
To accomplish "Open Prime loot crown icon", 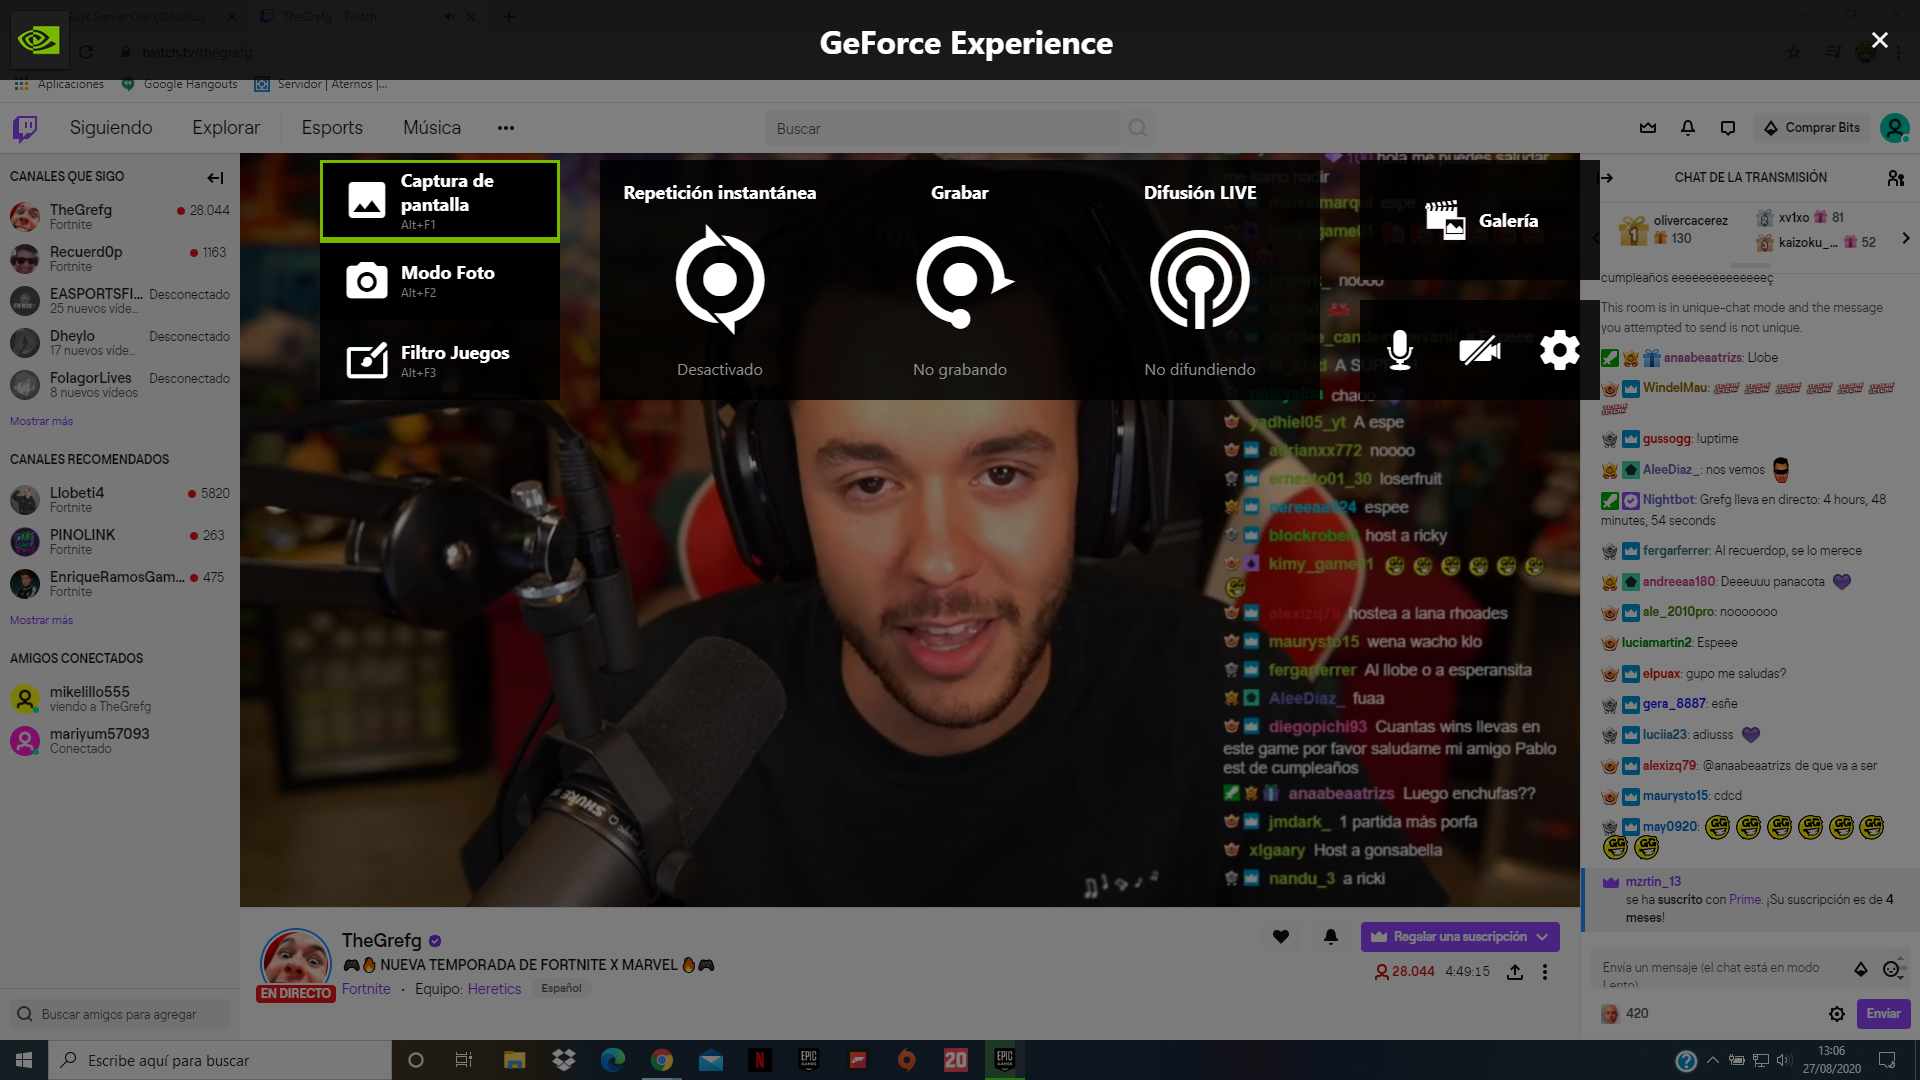I will 1648,128.
